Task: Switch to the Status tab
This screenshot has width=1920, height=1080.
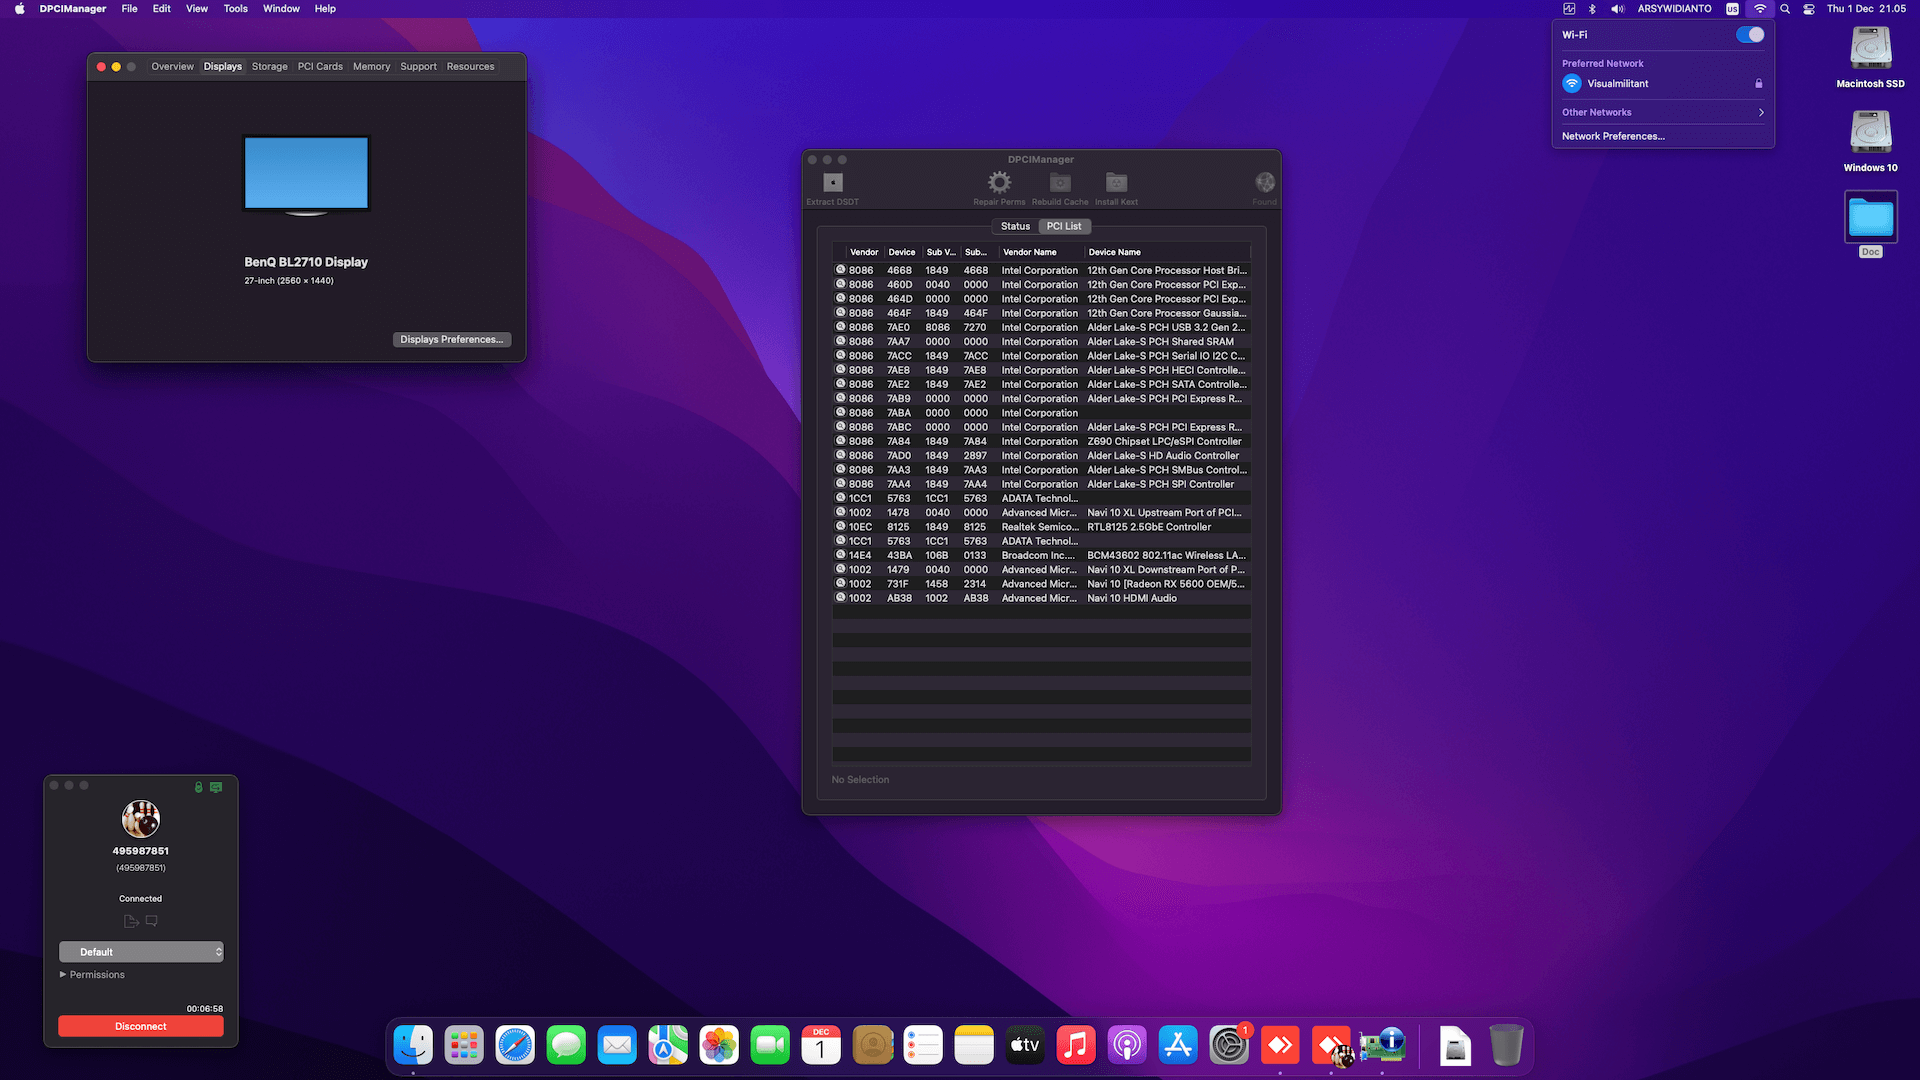Action: pos(1015,226)
